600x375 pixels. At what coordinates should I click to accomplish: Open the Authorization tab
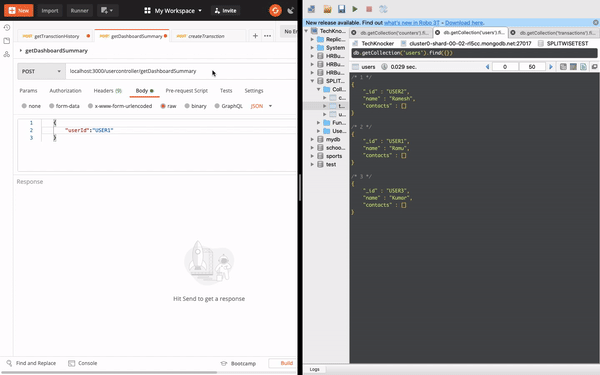pyautogui.click(x=65, y=91)
